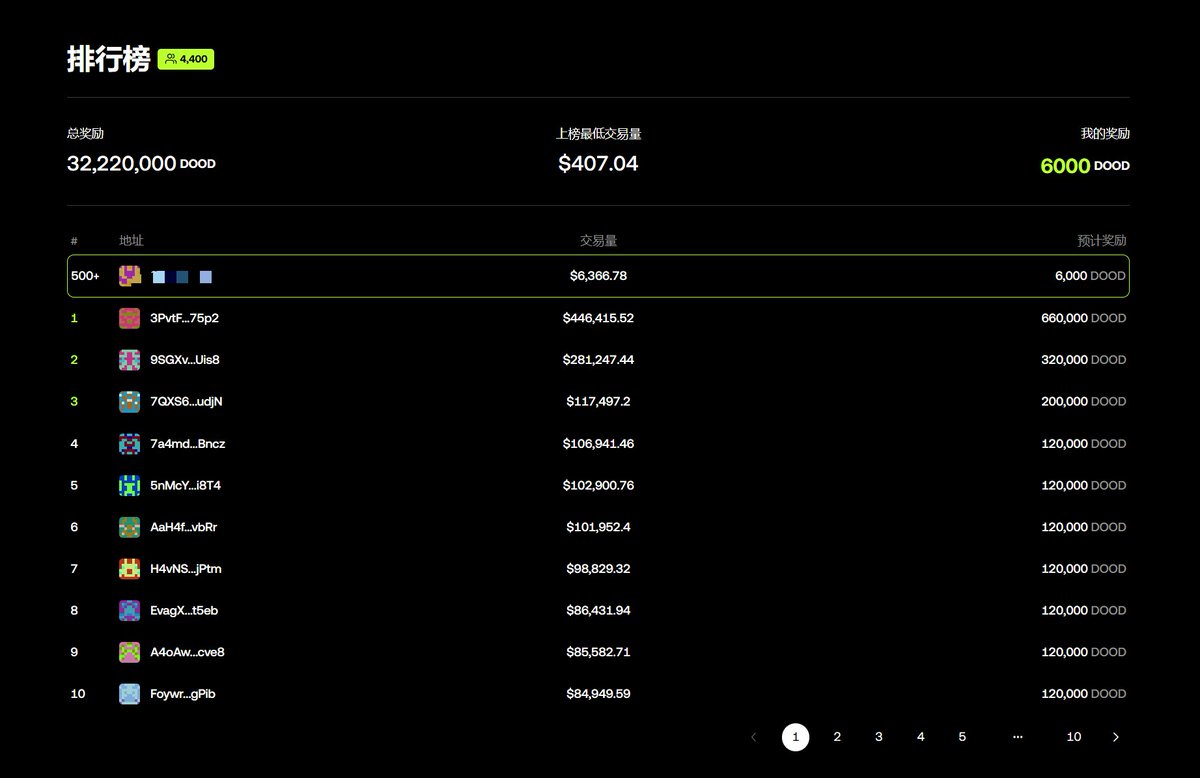Click the avatar icon for 7QXS6...udjN
Image resolution: width=1200 pixels, height=778 pixels.
(x=129, y=402)
